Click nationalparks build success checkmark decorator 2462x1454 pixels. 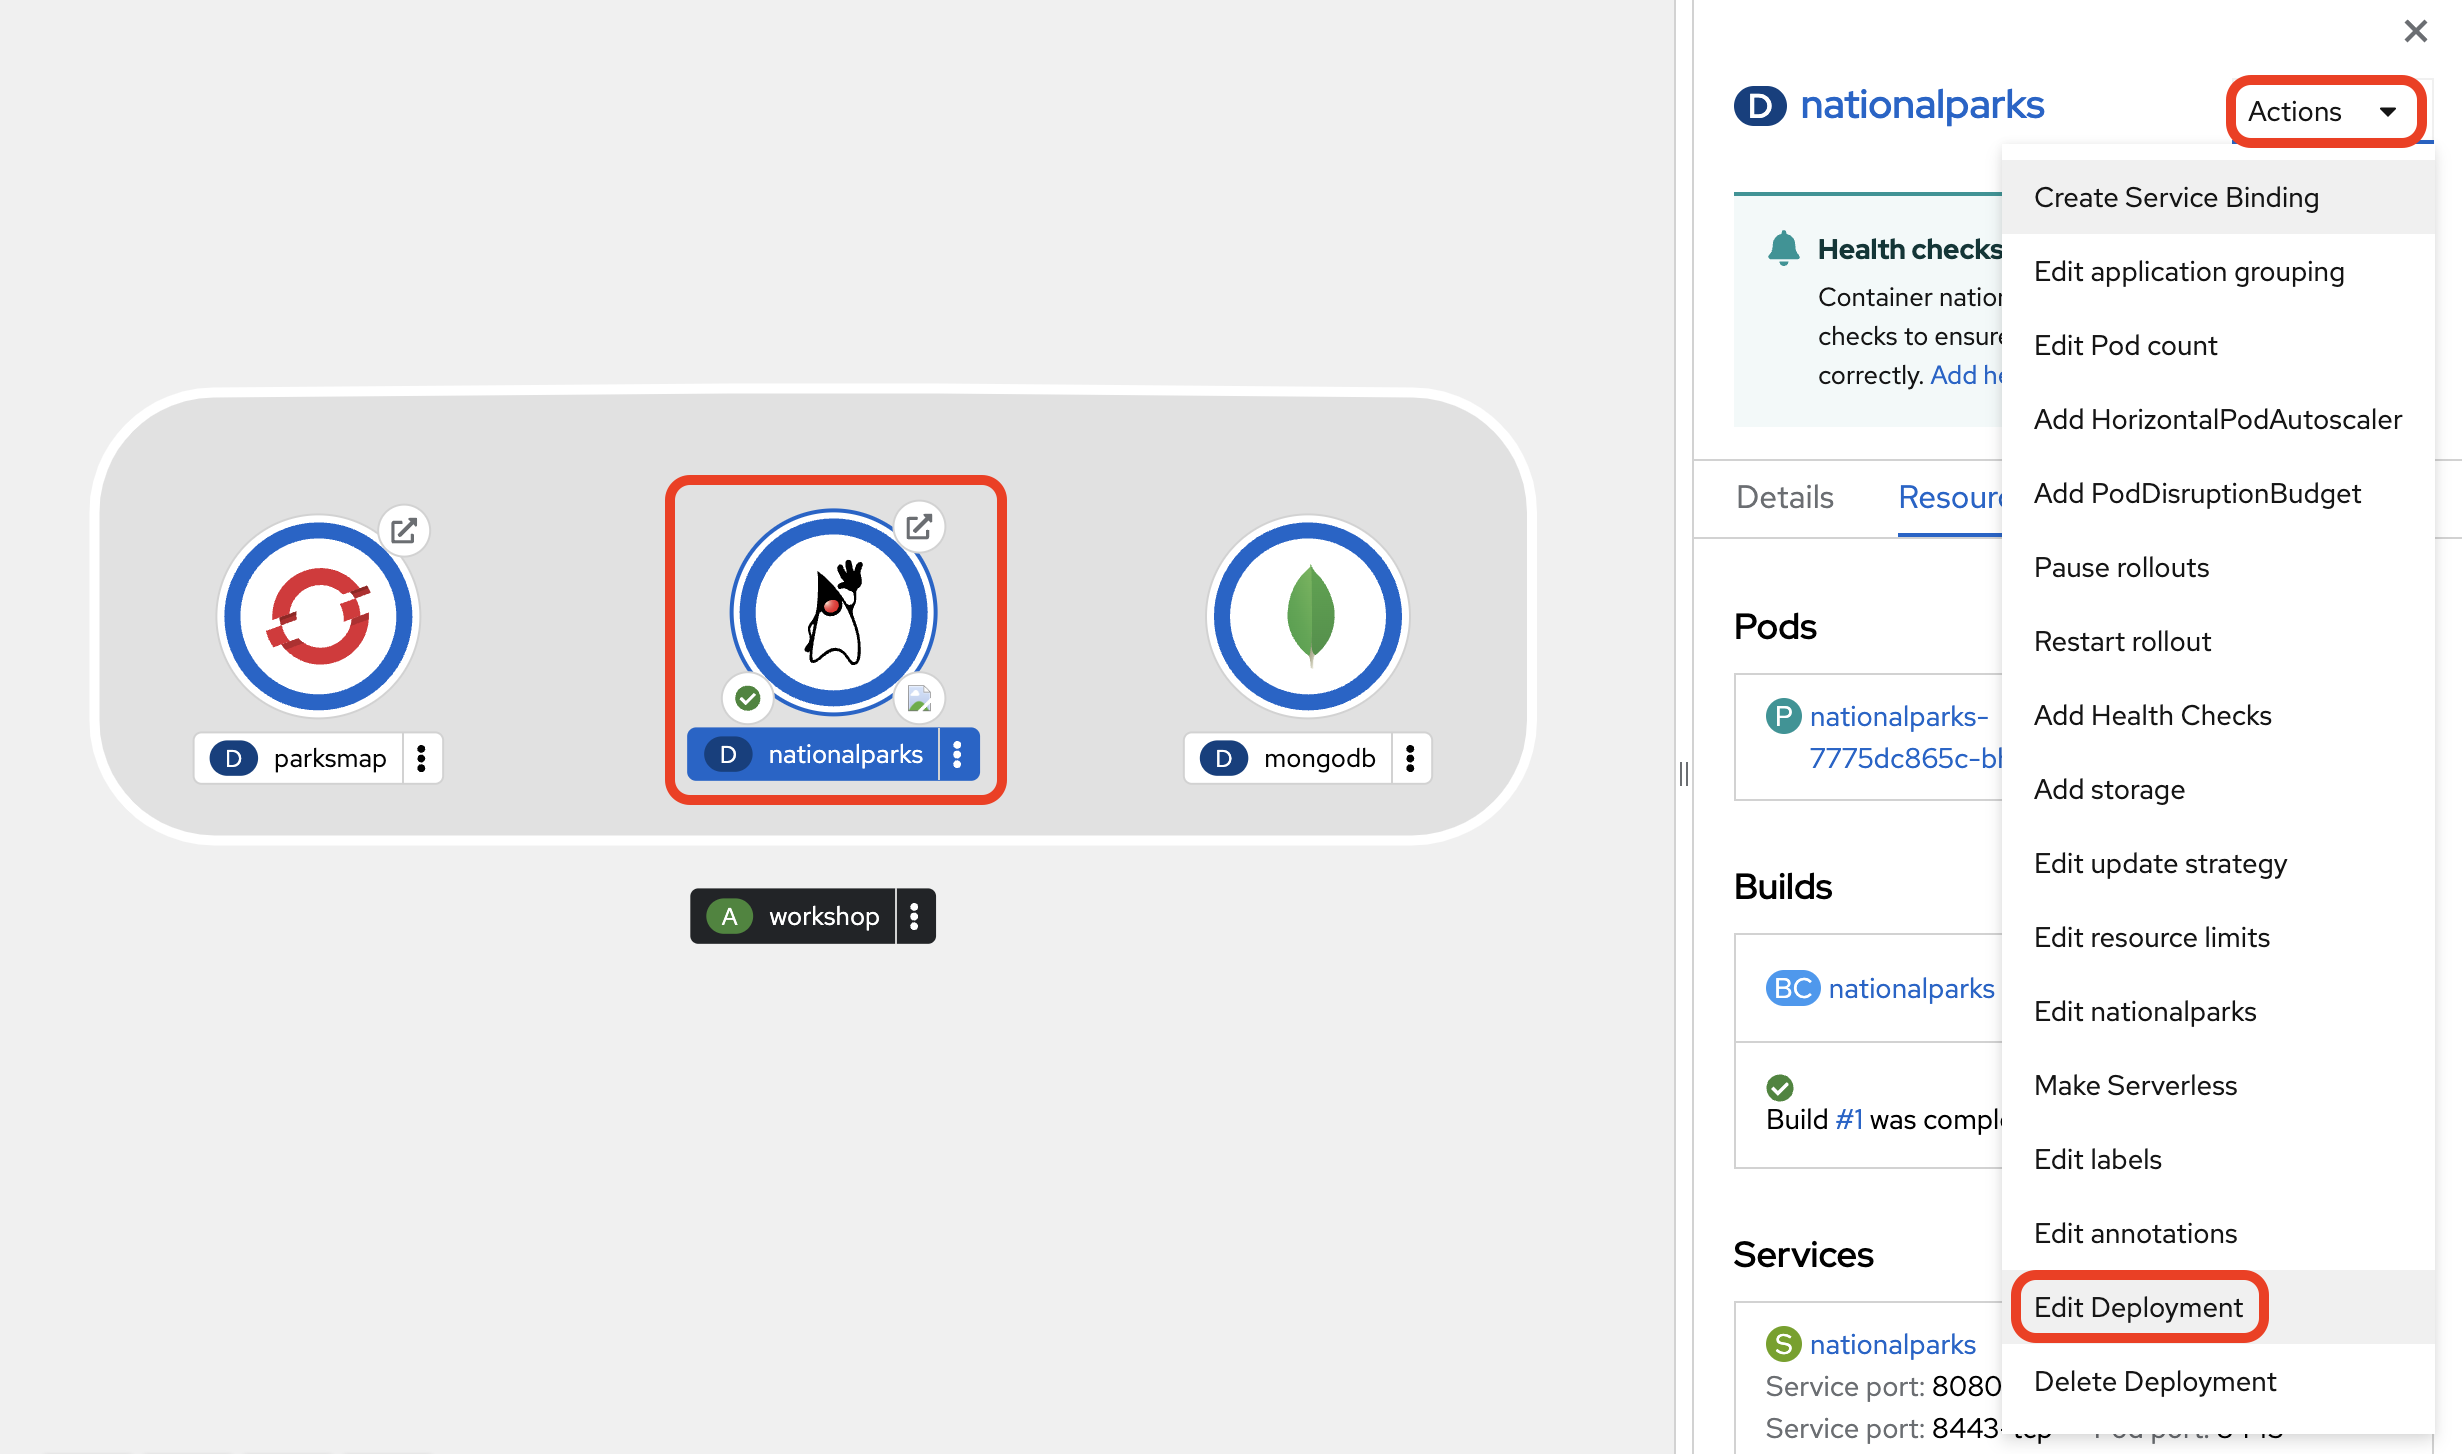coord(748,698)
